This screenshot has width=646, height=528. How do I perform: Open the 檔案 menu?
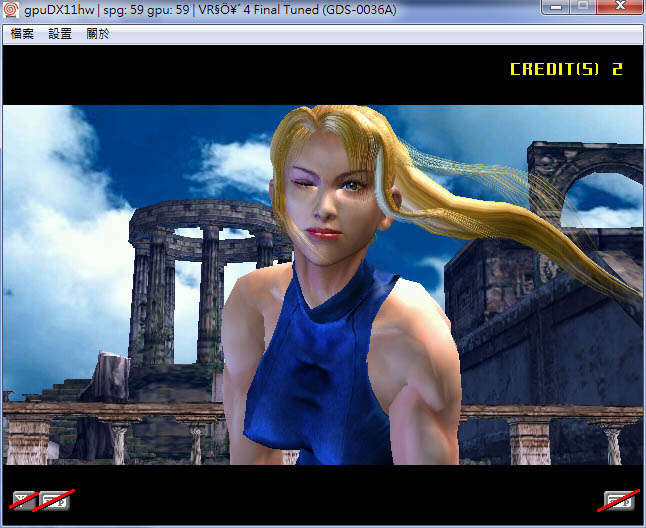pyautogui.click(x=22, y=34)
